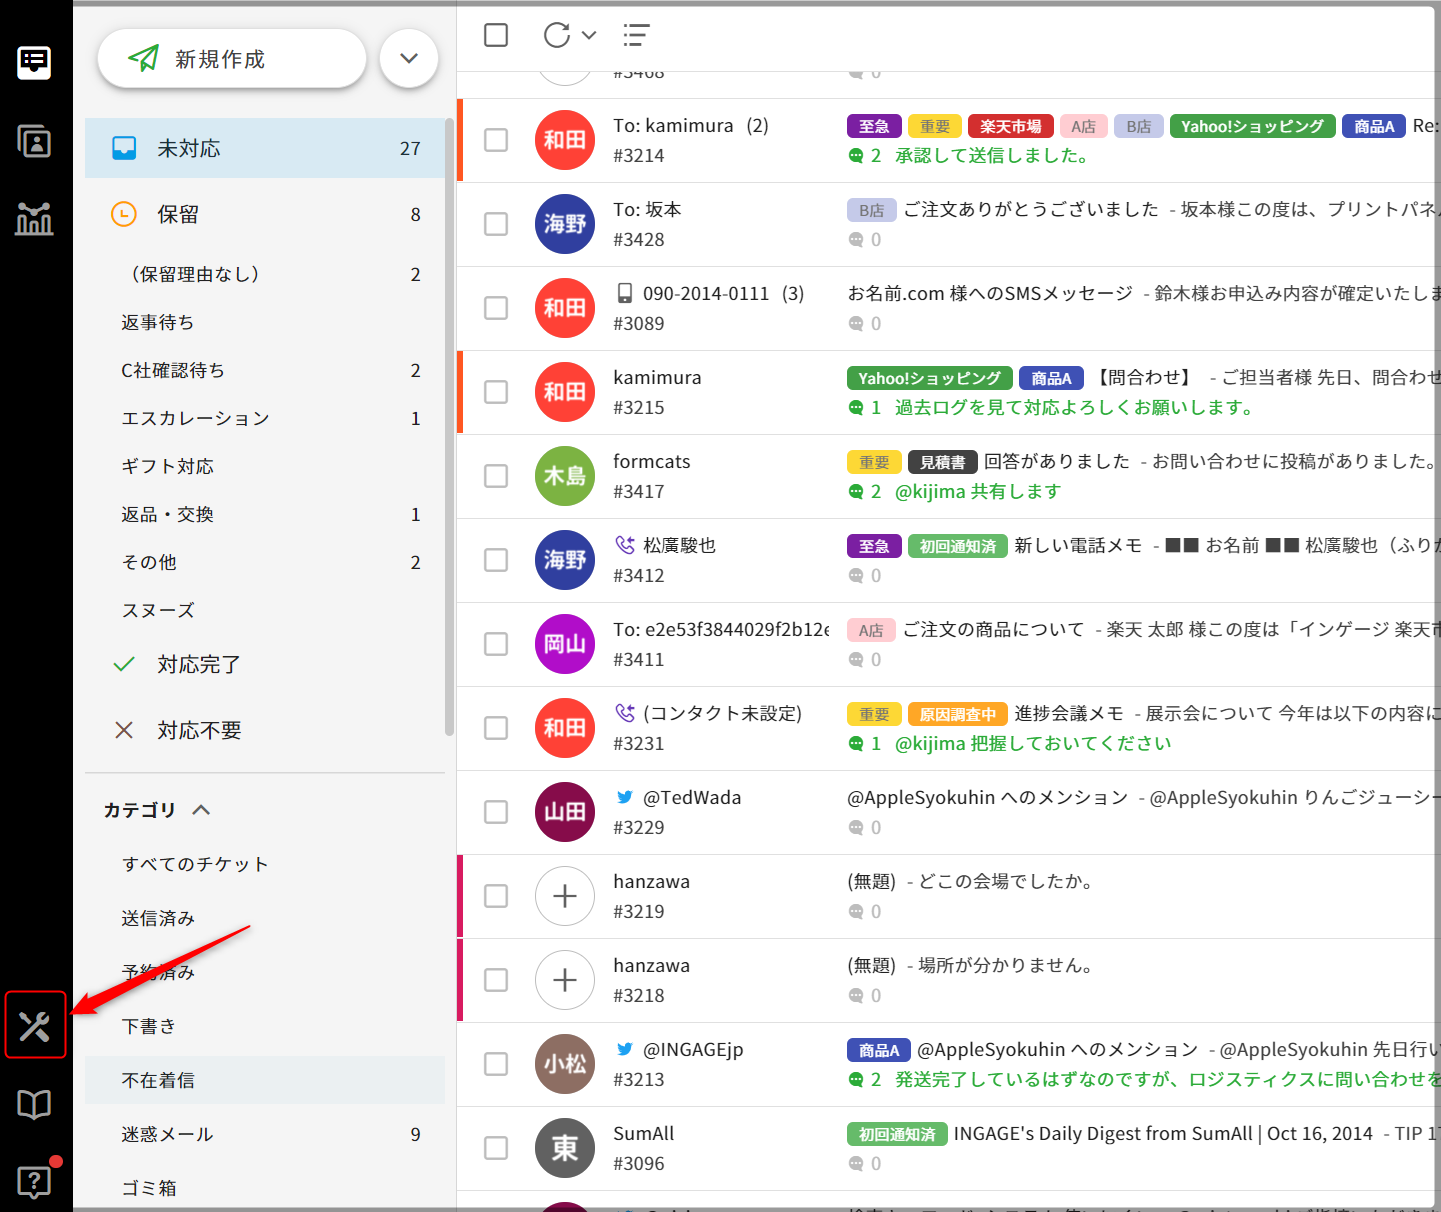The height and width of the screenshot is (1212, 1441).
Task: Open the refresh dropdown arrow
Action: click(x=589, y=35)
